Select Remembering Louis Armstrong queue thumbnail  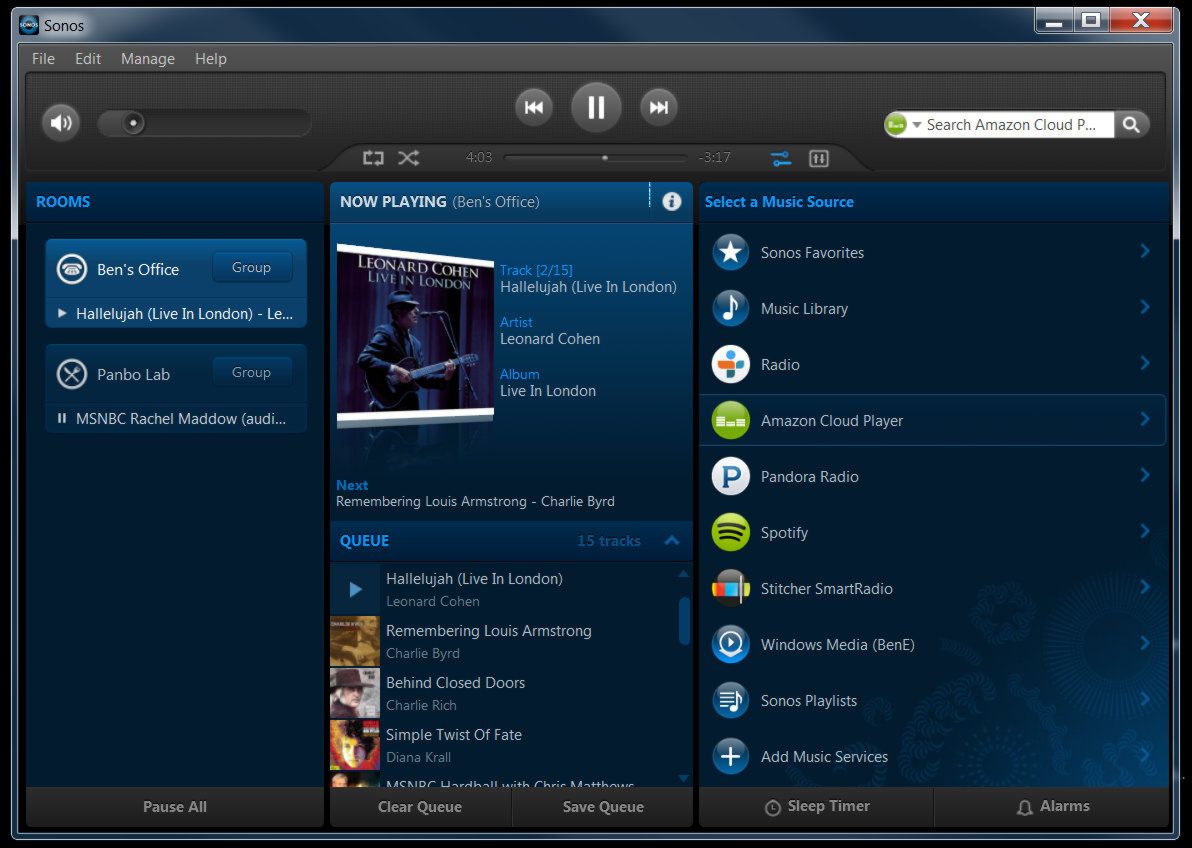pyautogui.click(x=355, y=641)
